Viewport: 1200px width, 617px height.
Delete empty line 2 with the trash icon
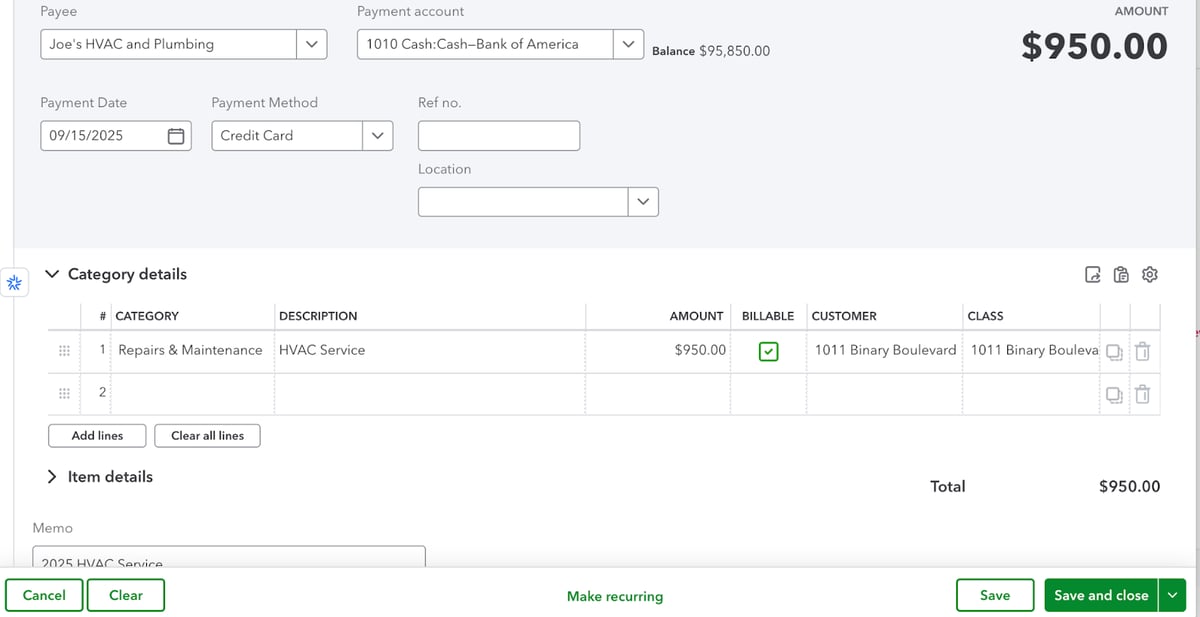click(x=1142, y=395)
